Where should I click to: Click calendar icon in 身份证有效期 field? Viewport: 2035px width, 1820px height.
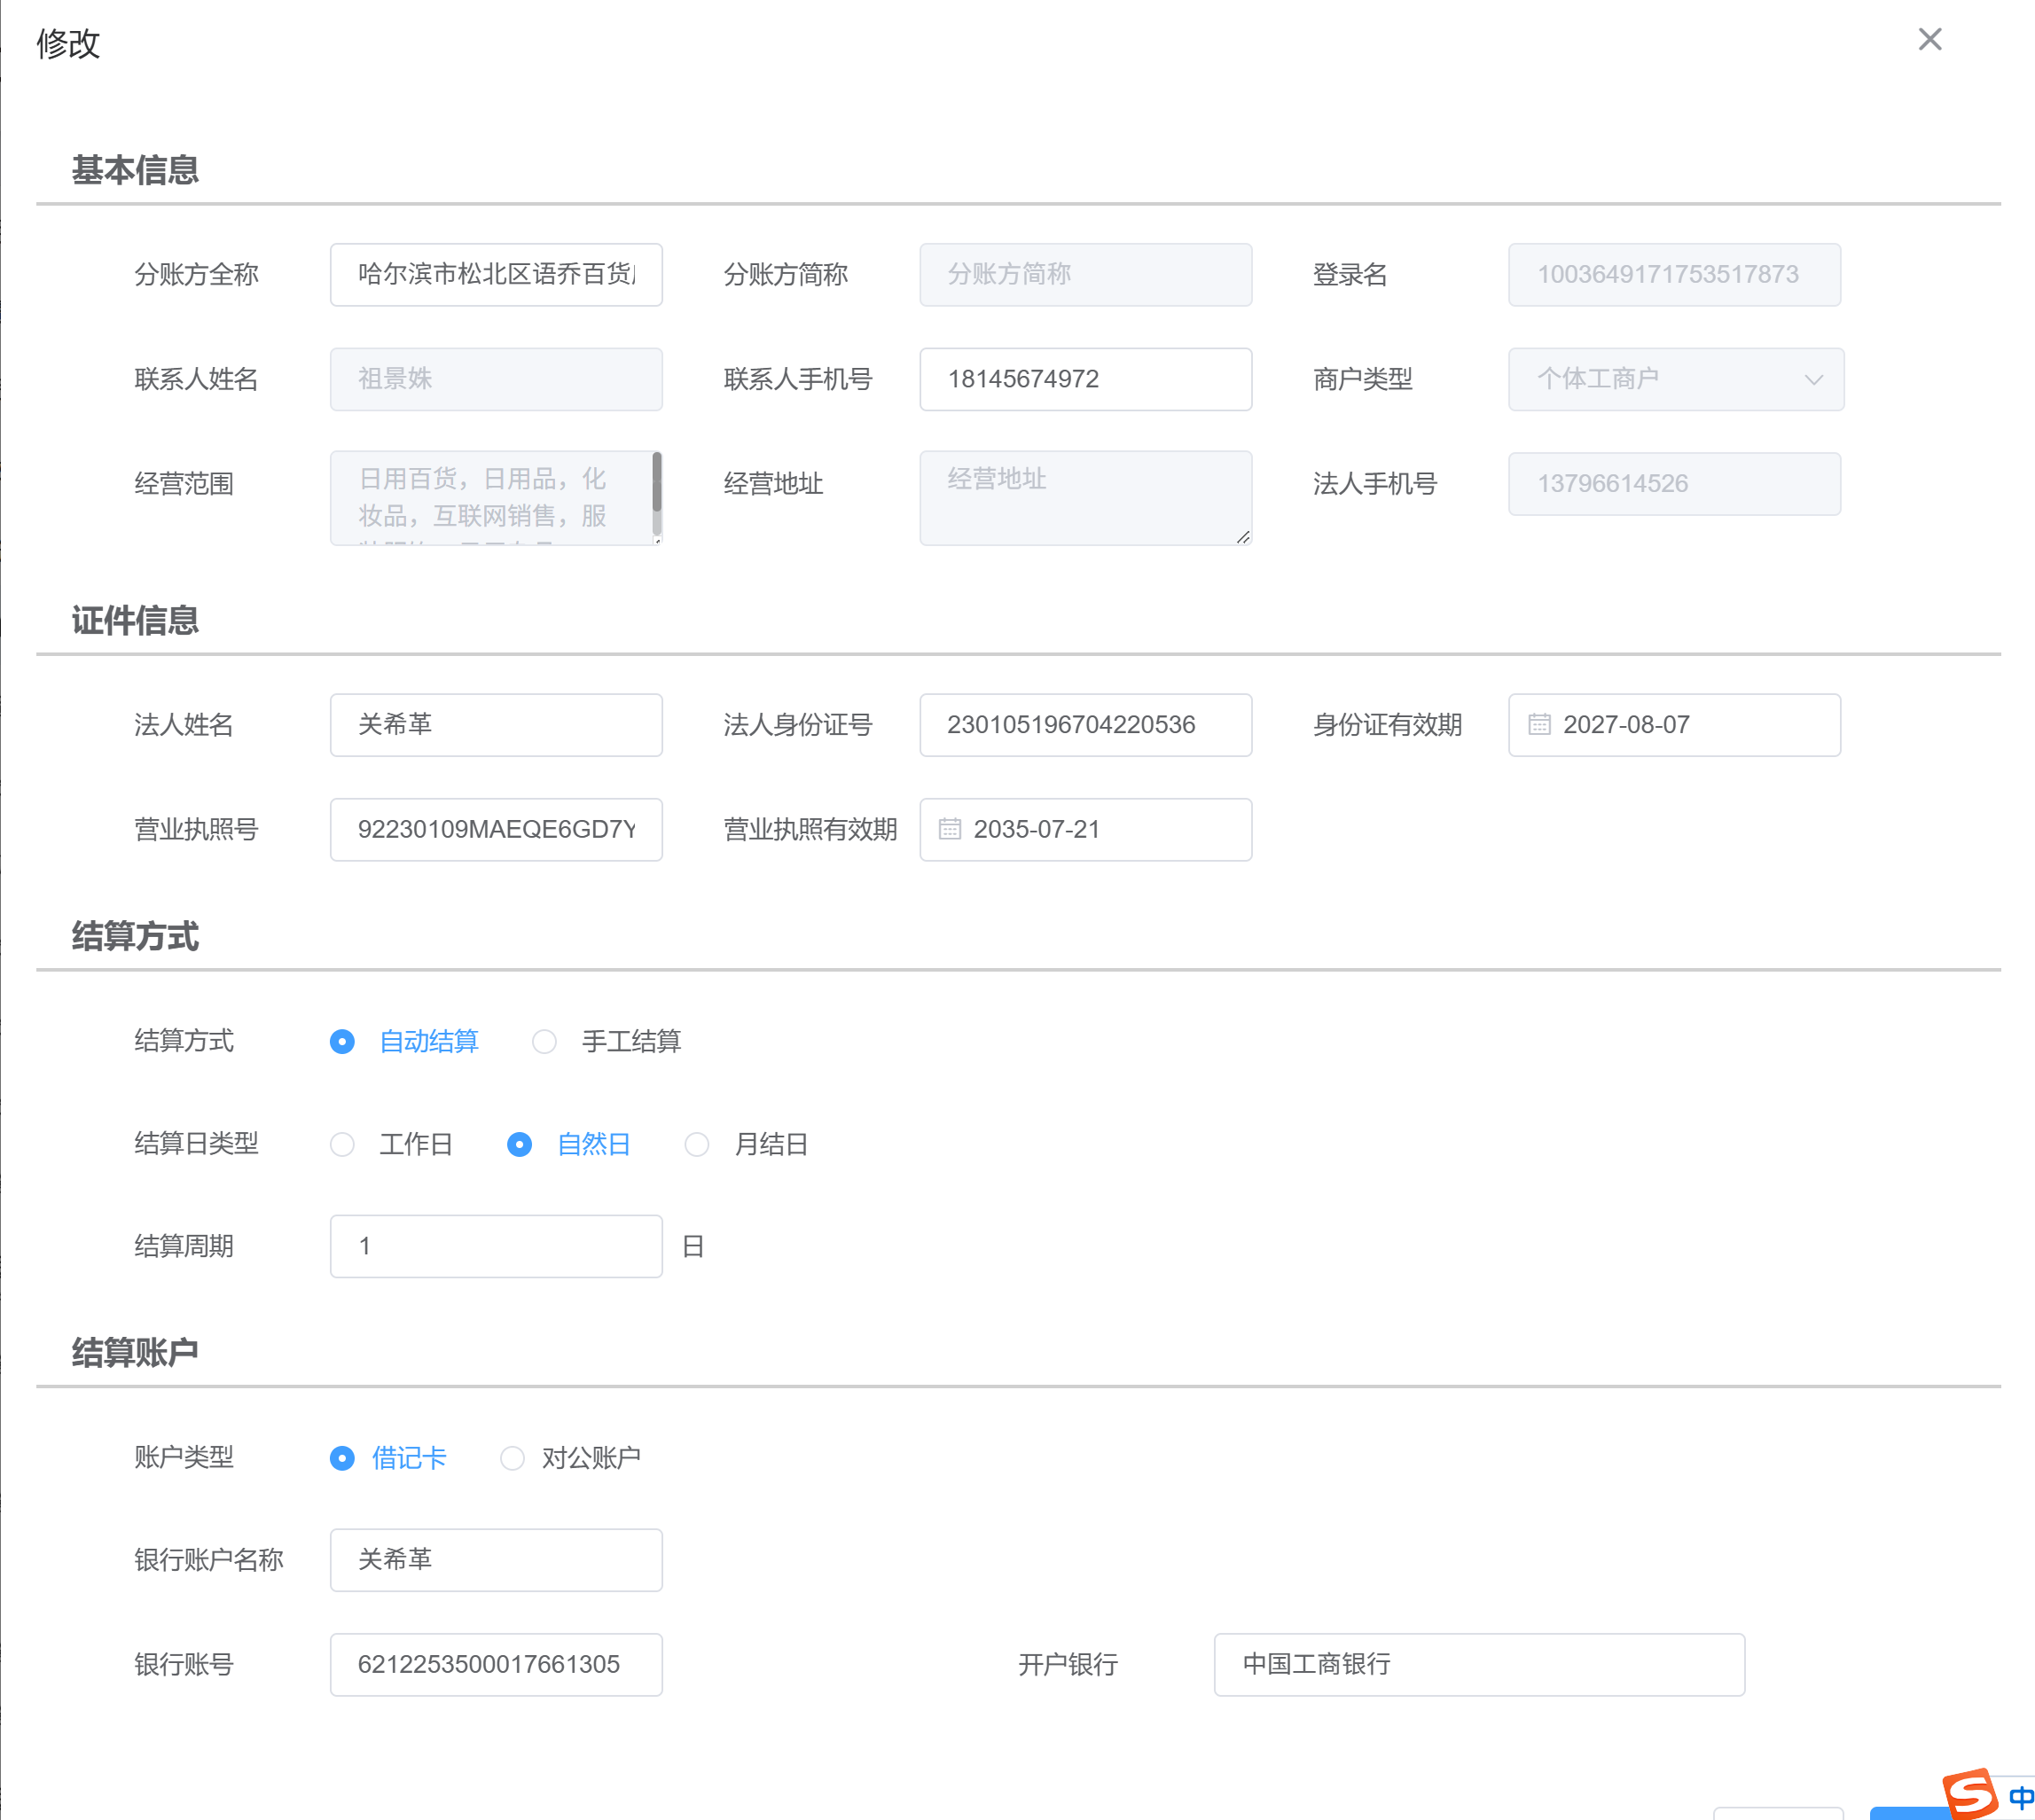coord(1539,724)
